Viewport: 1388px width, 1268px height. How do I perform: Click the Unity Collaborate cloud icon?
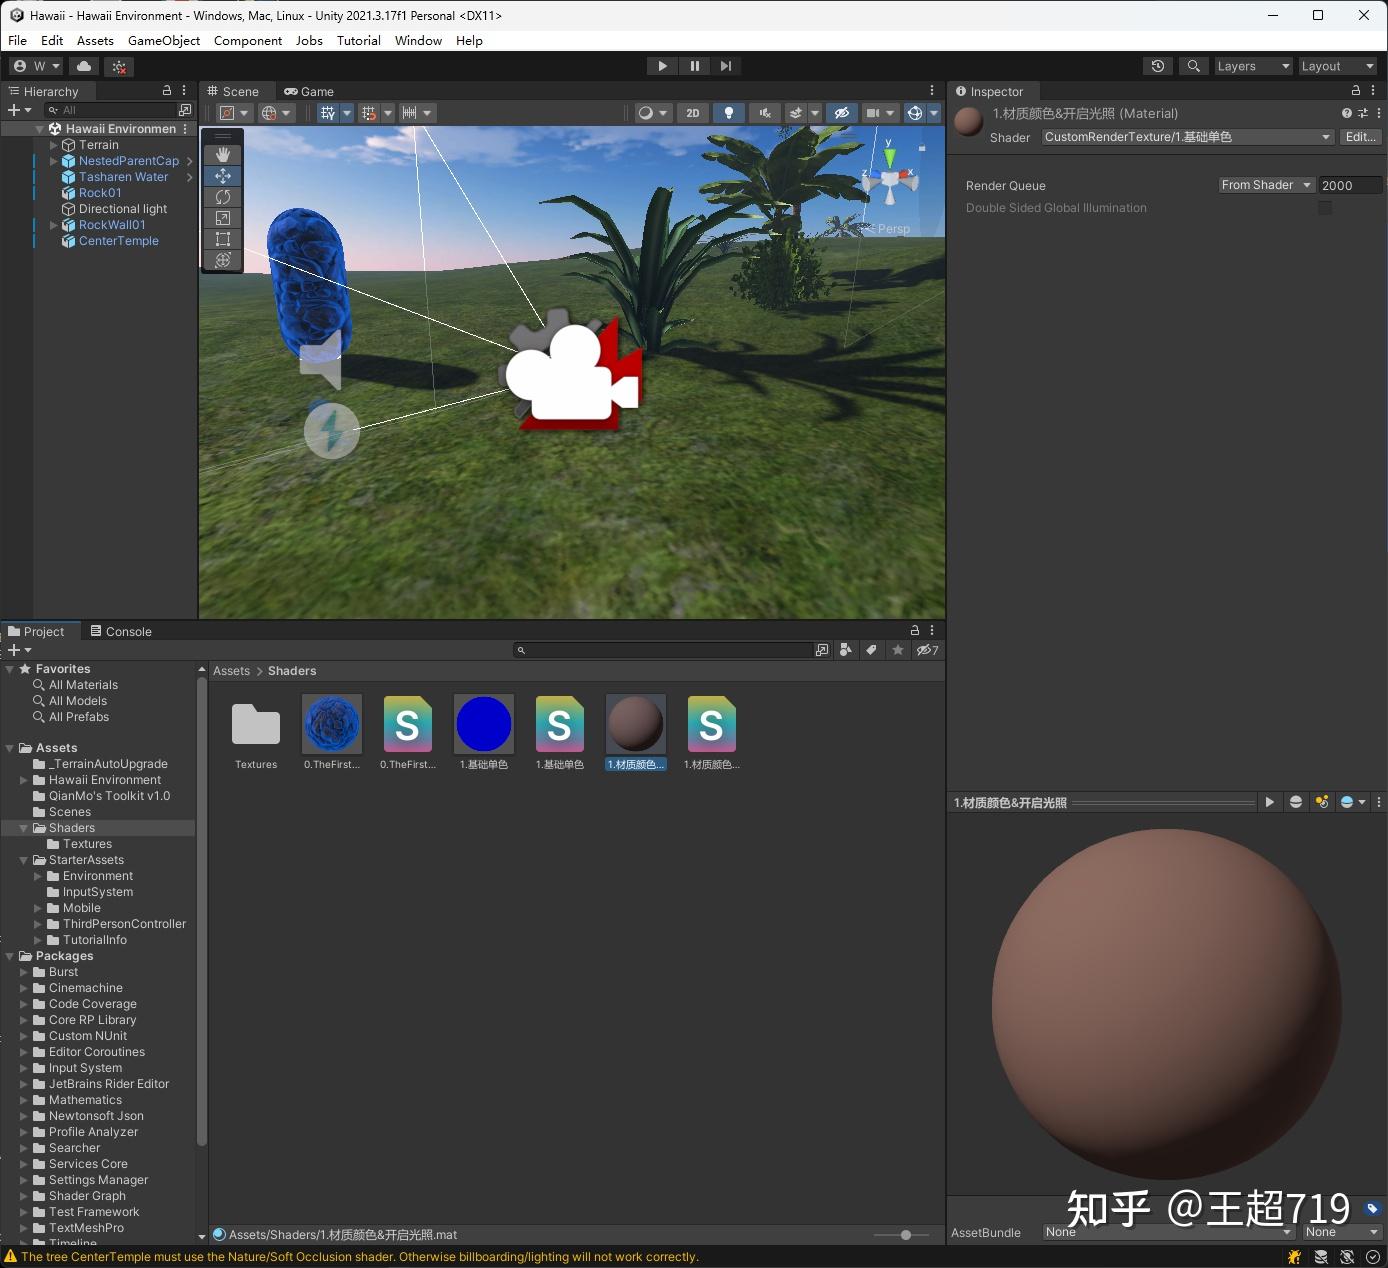83,65
